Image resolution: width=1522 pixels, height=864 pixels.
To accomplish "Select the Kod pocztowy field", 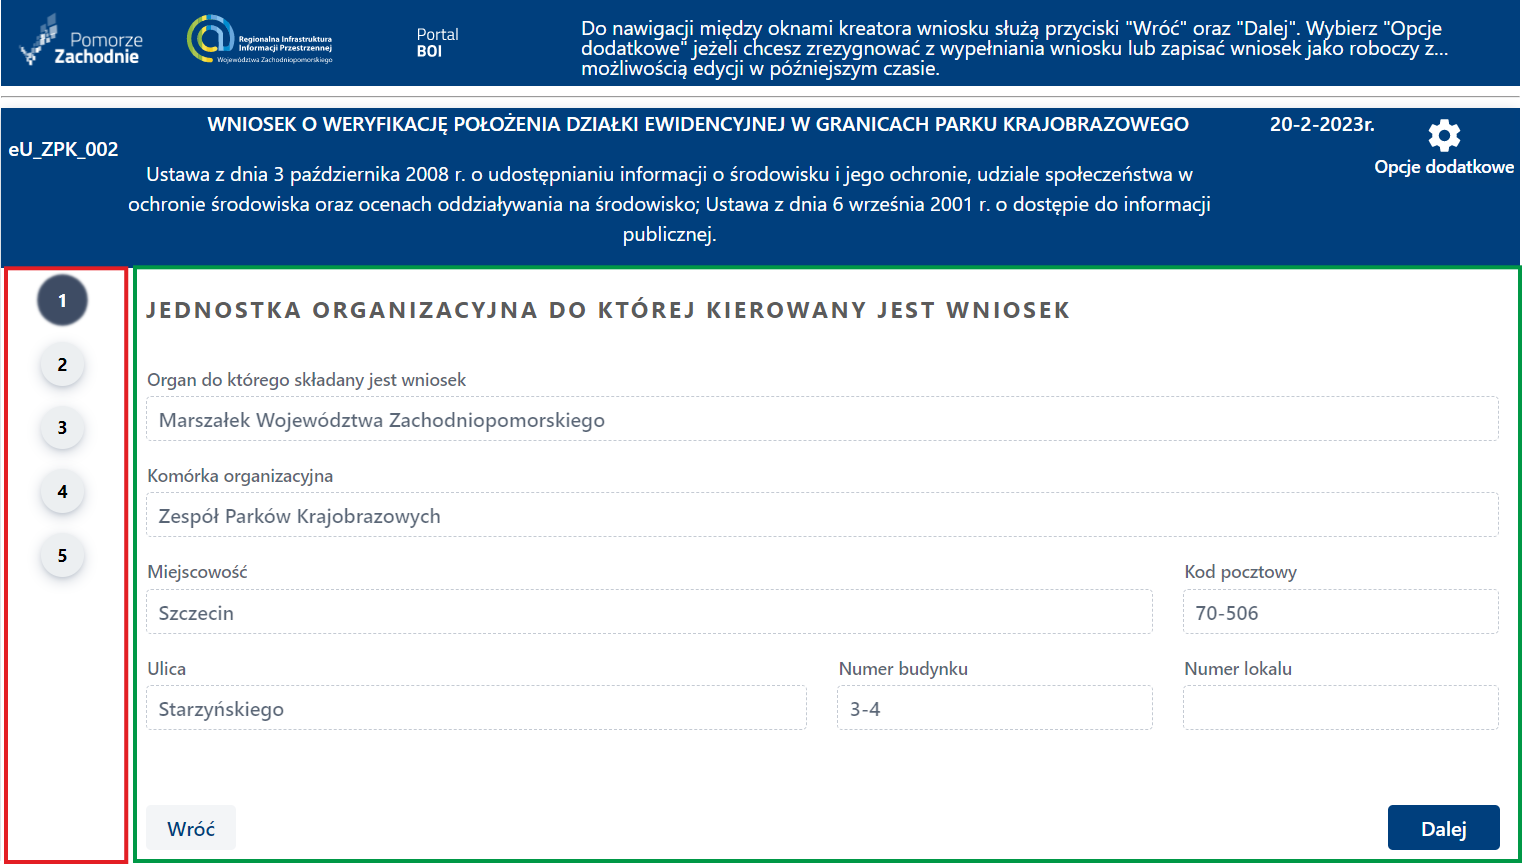I will (1340, 611).
